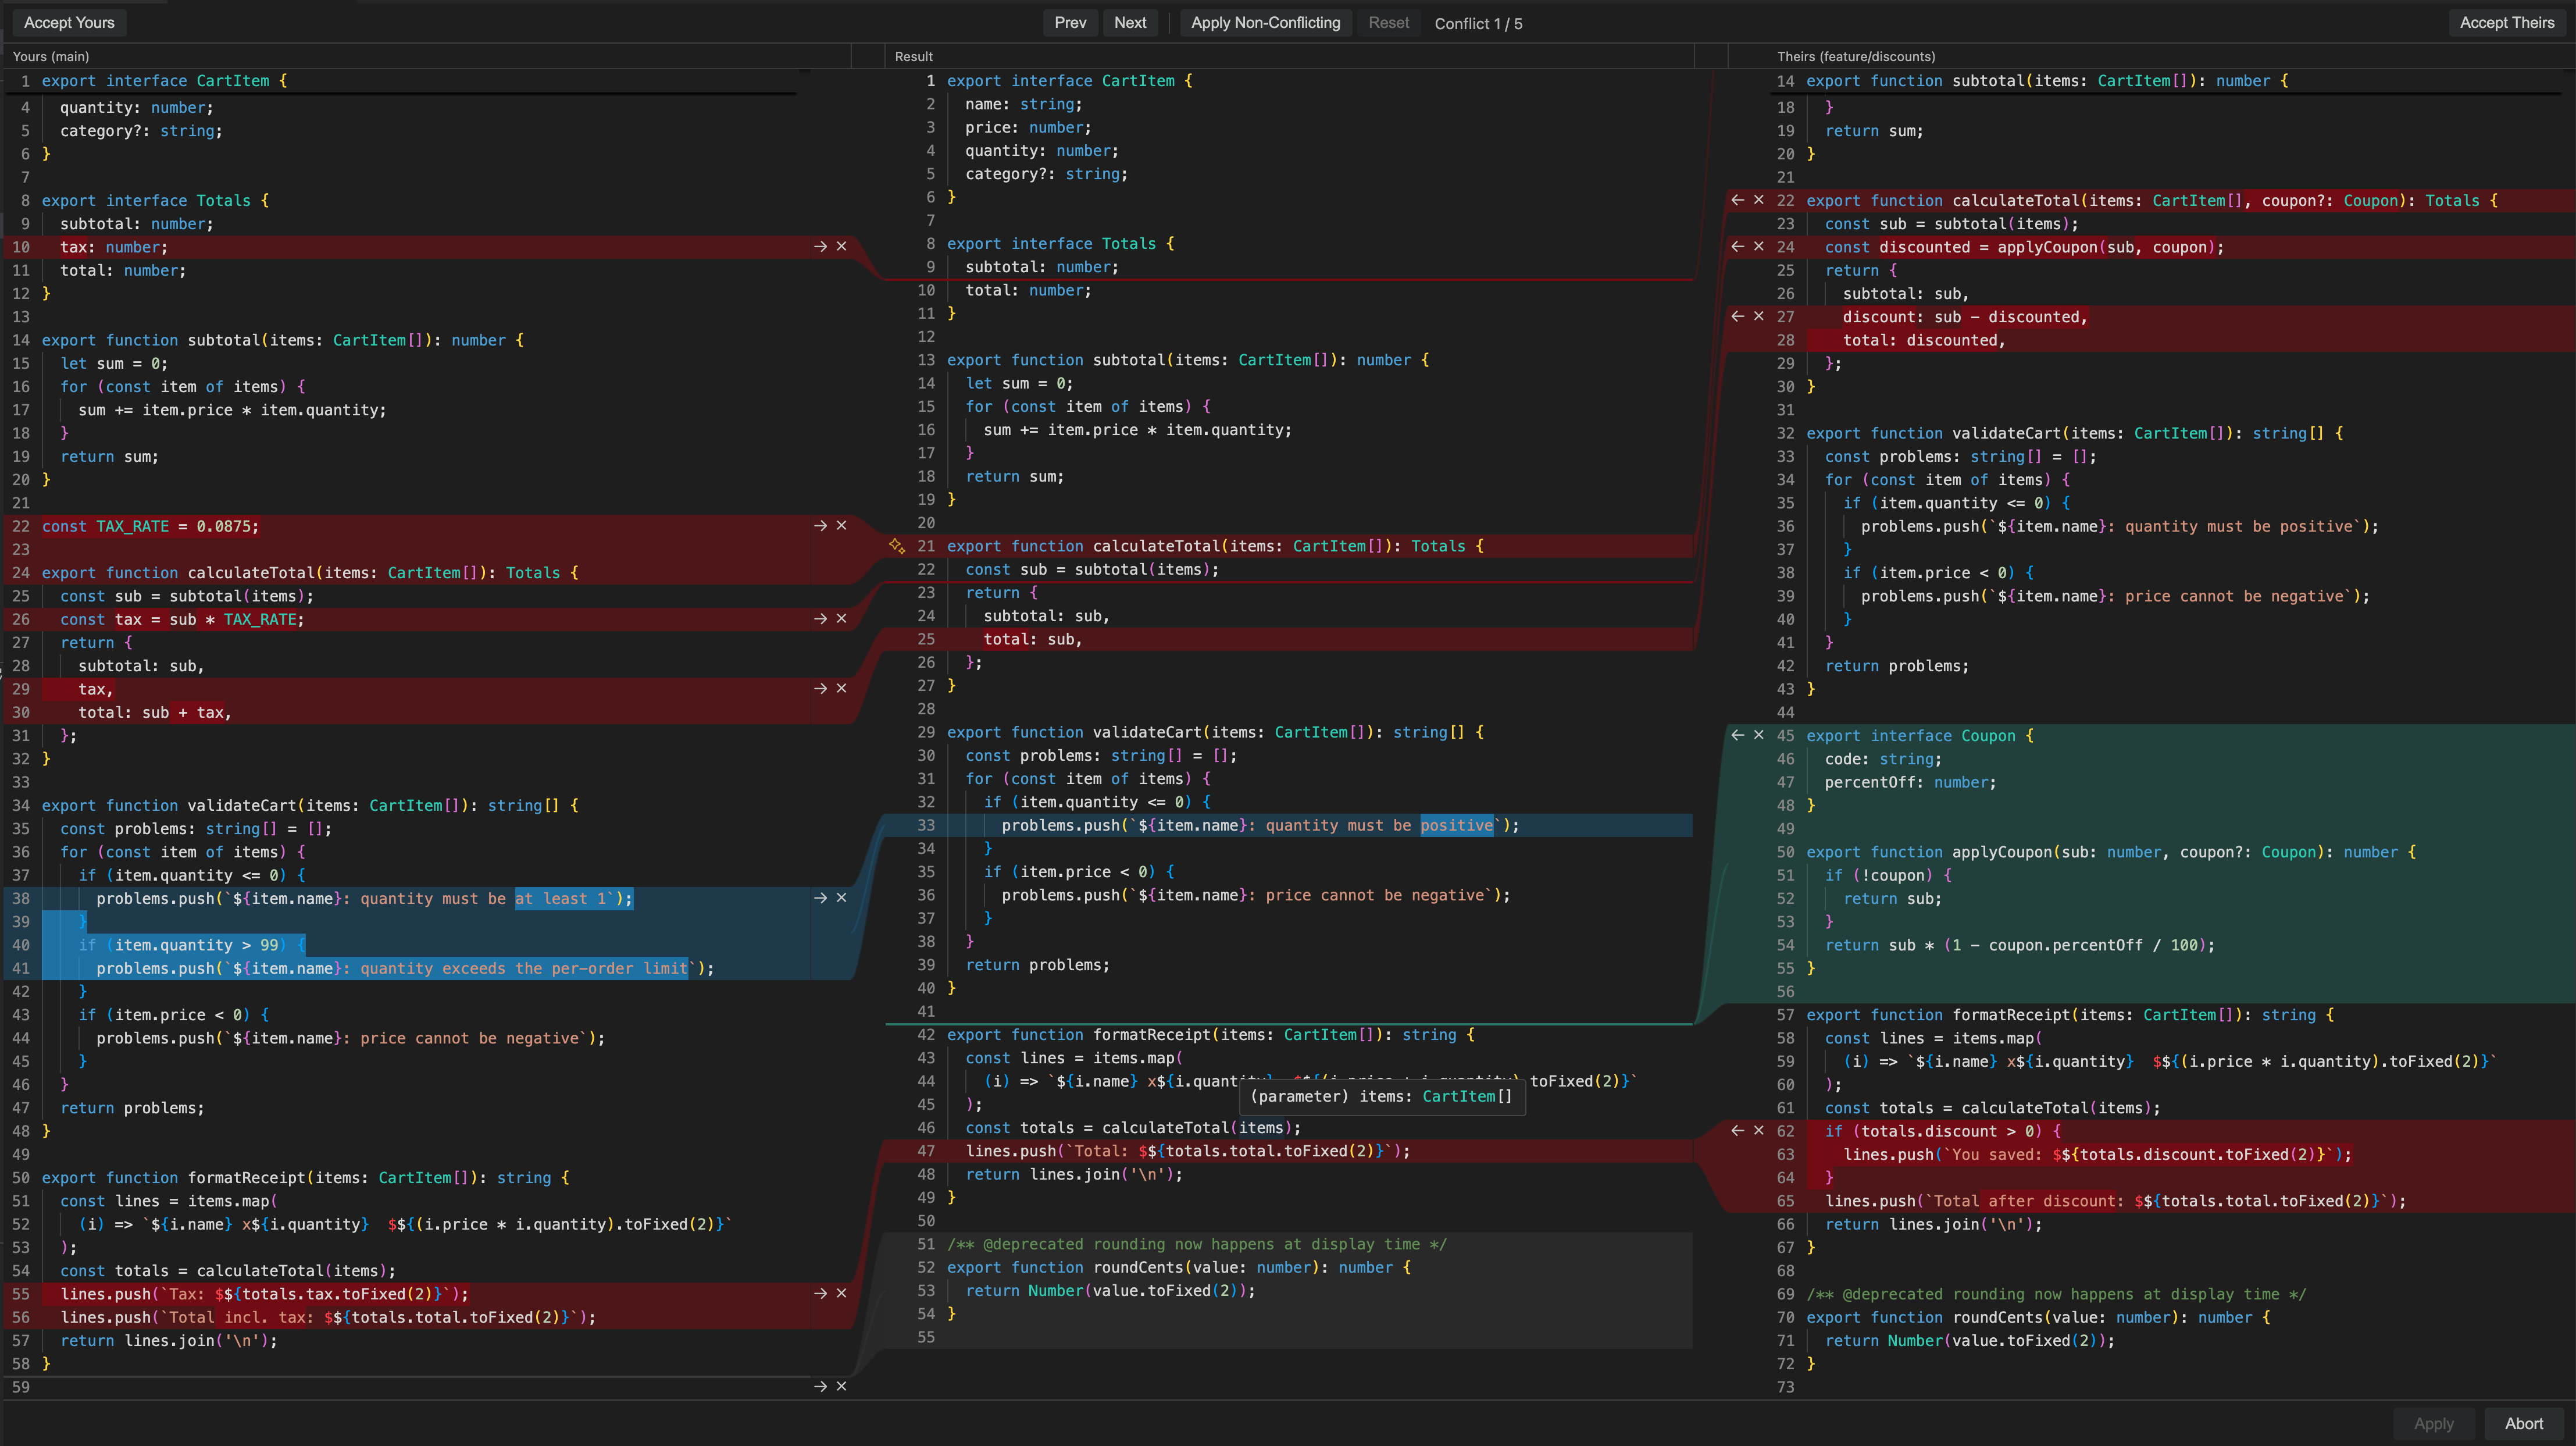Abort the merge
Image resolution: width=2576 pixels, height=1446 pixels.
click(2523, 1424)
